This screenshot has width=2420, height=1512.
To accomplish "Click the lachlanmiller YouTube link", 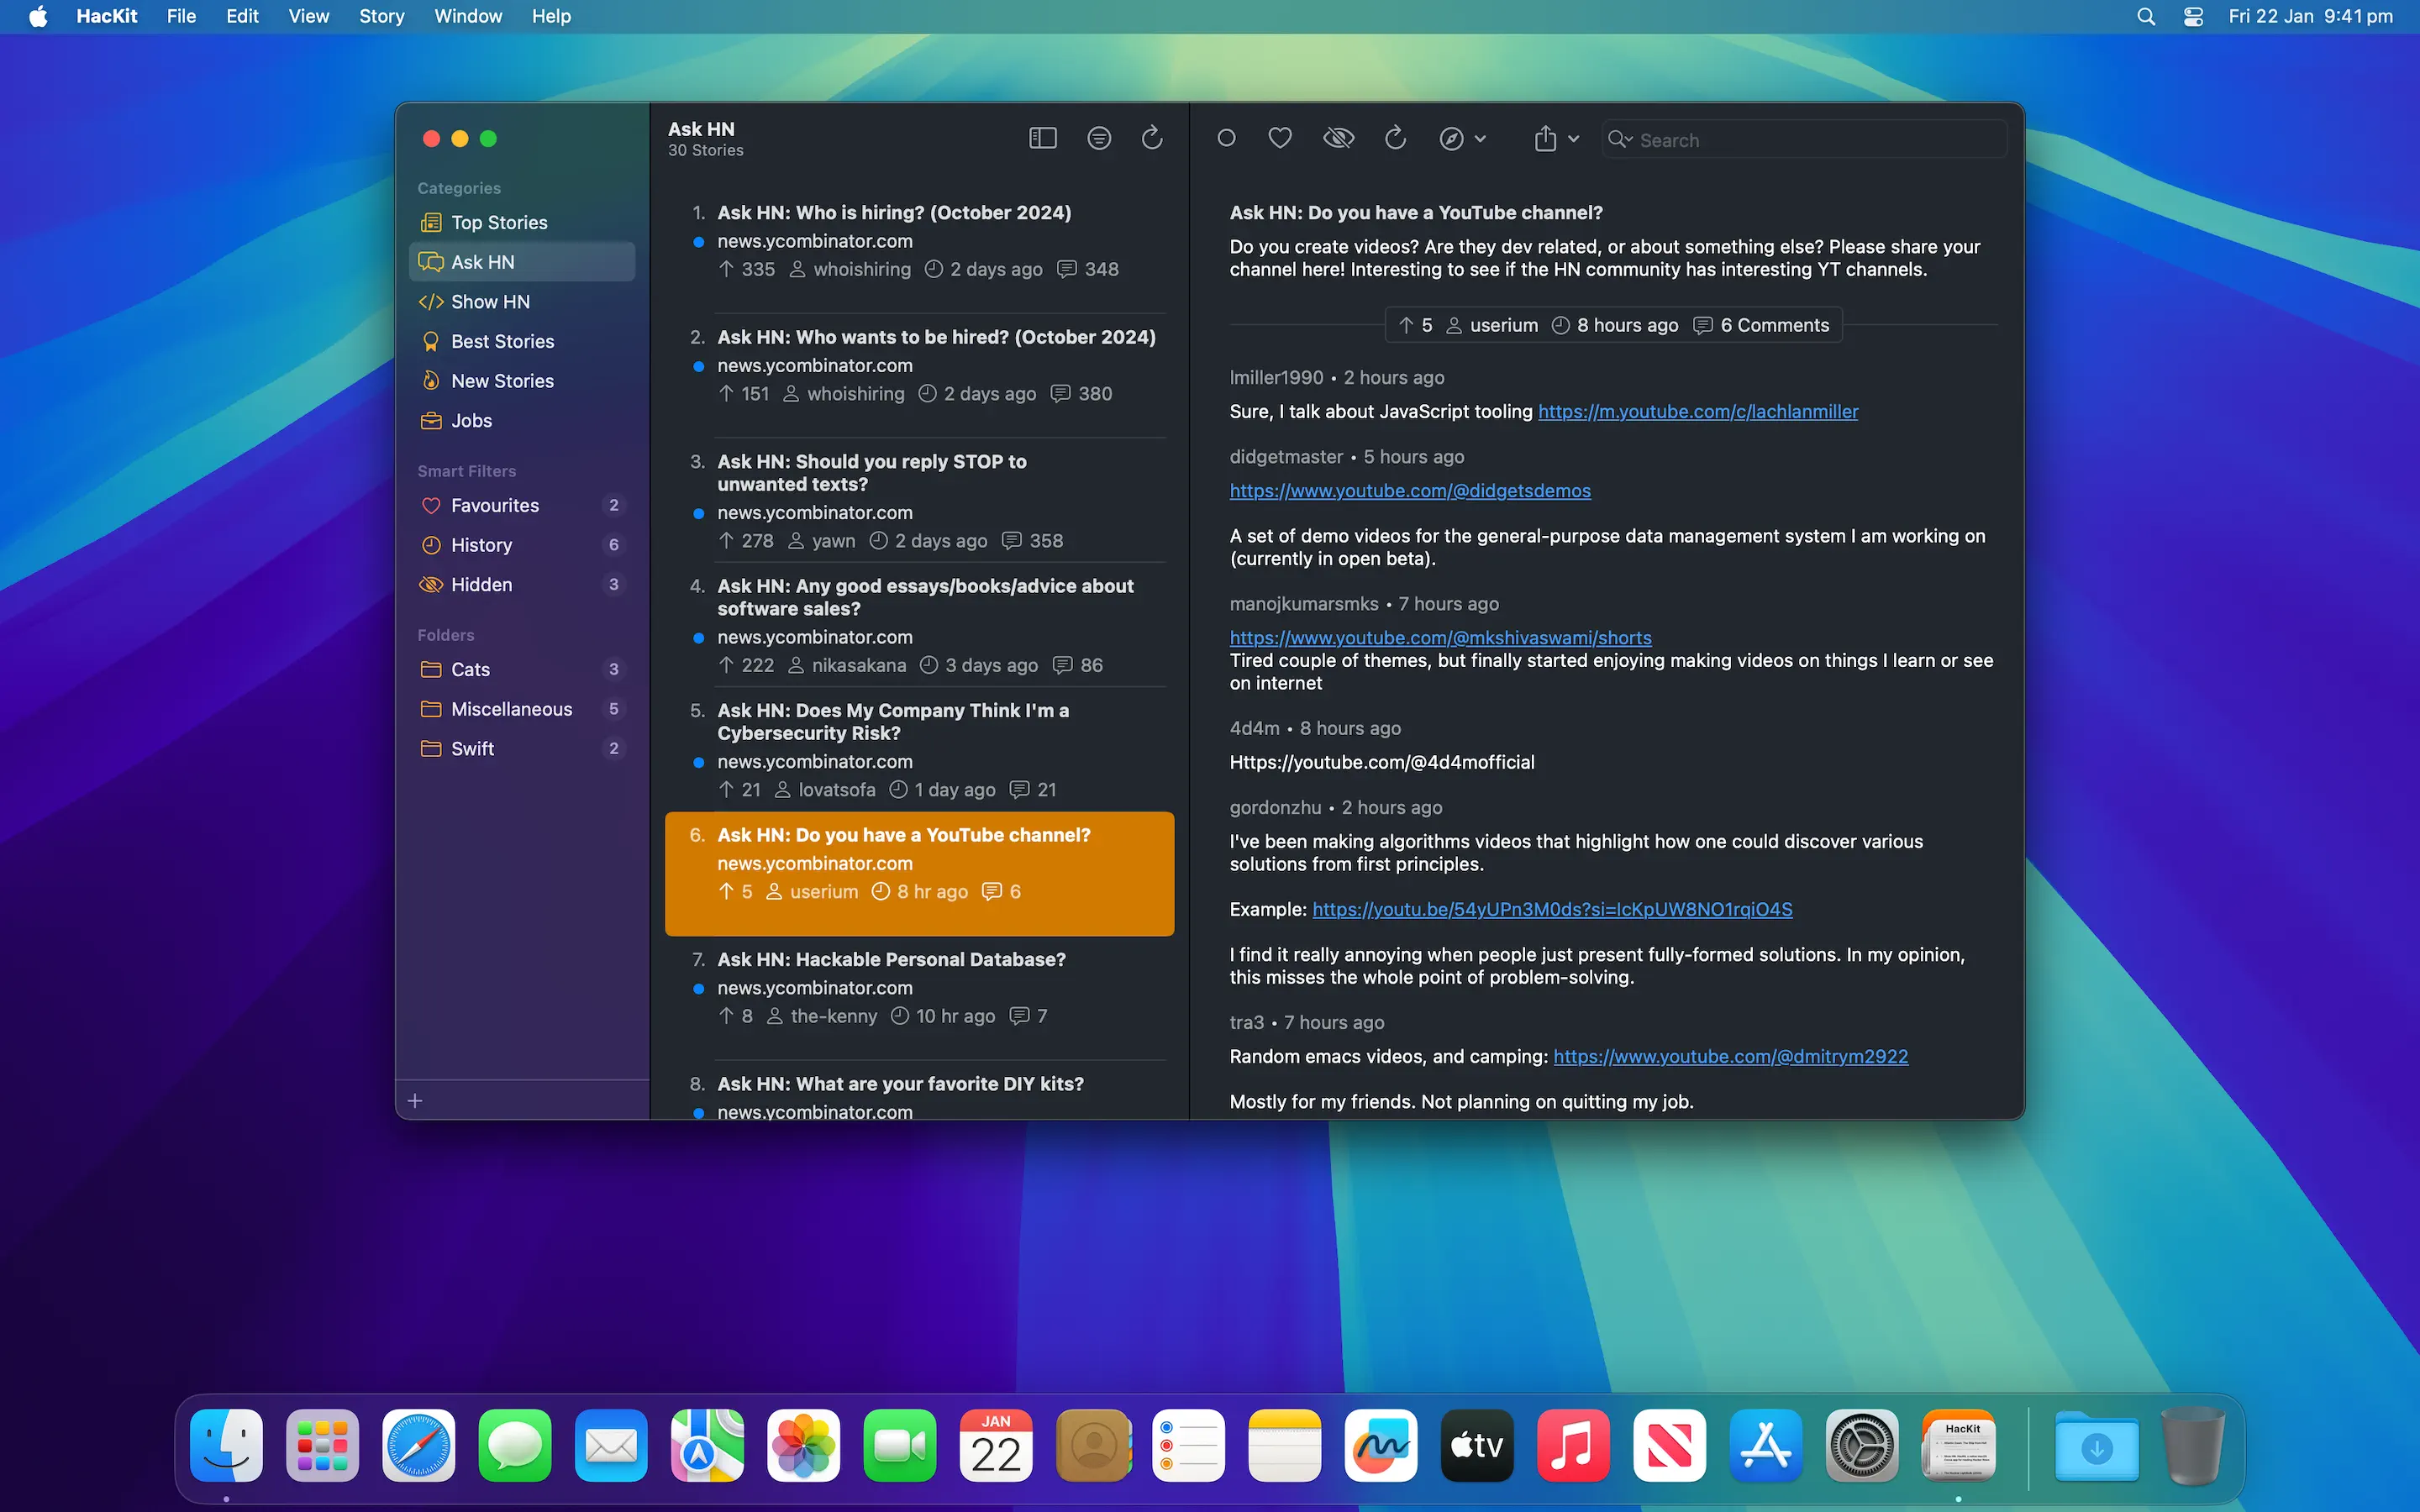I will coord(1697,411).
